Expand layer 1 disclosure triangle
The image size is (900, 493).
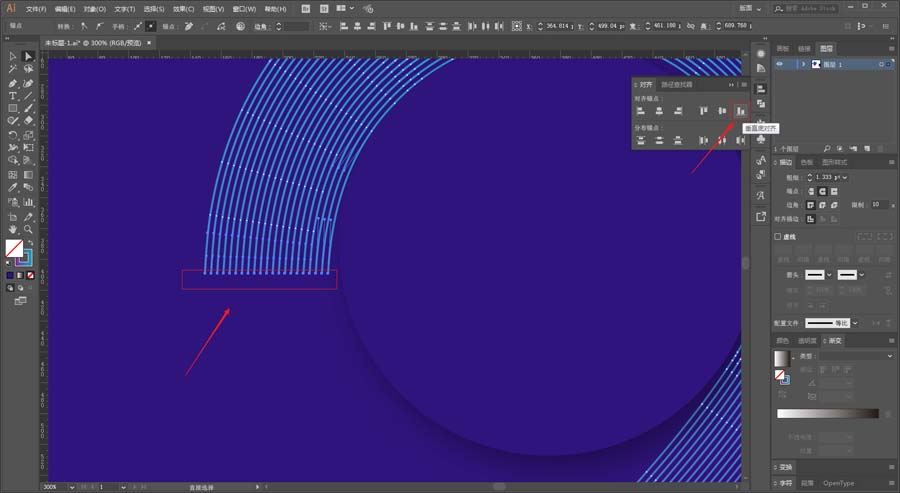tap(803, 64)
